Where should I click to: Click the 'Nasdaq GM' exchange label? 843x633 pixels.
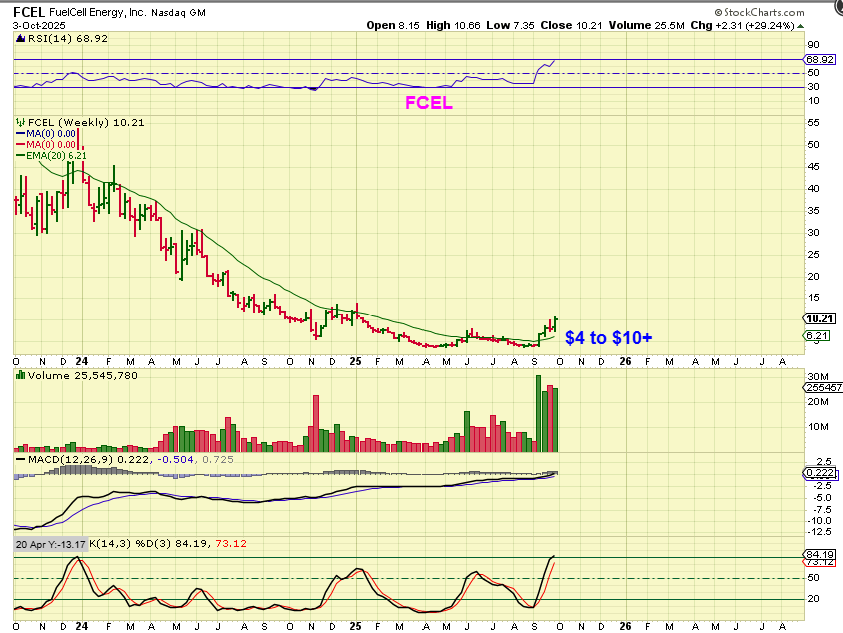point(178,12)
